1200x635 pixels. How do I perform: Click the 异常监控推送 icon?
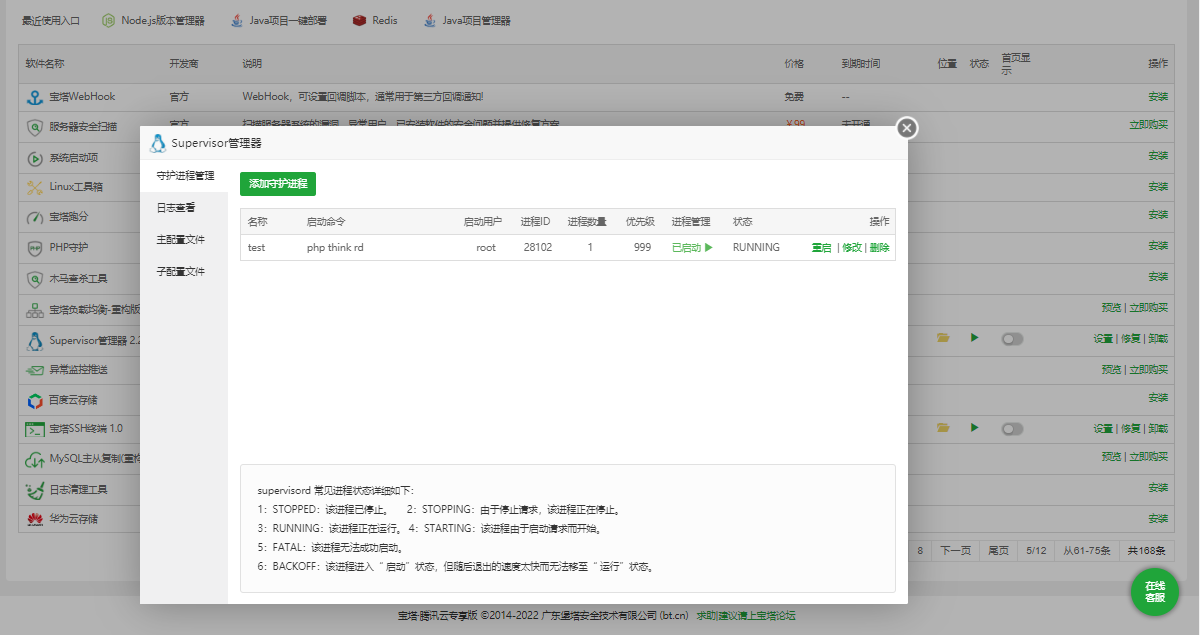pyautogui.click(x=34, y=369)
